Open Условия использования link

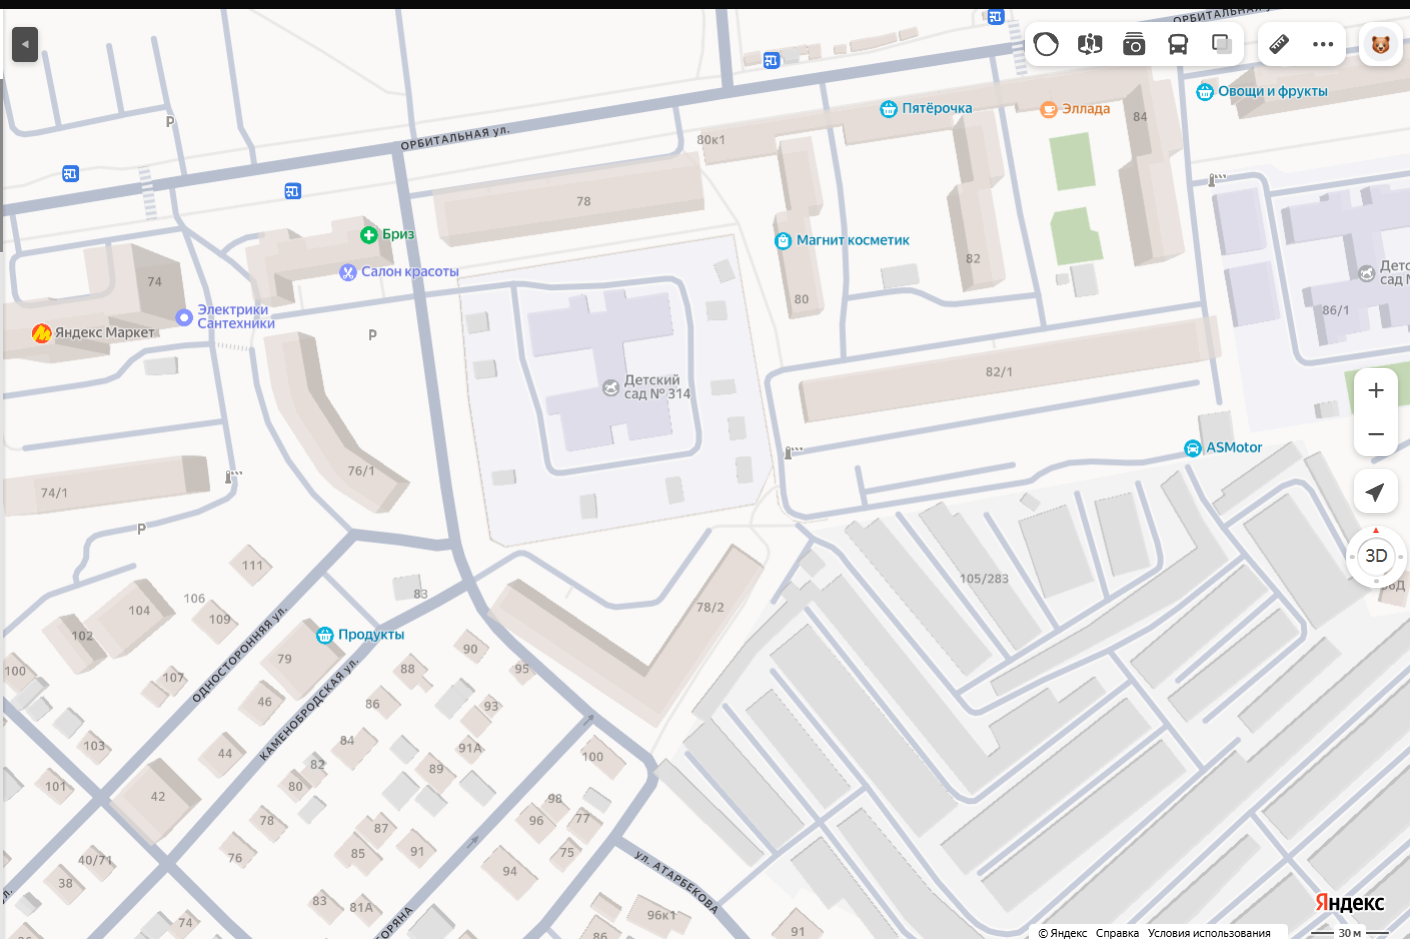coord(1209,933)
